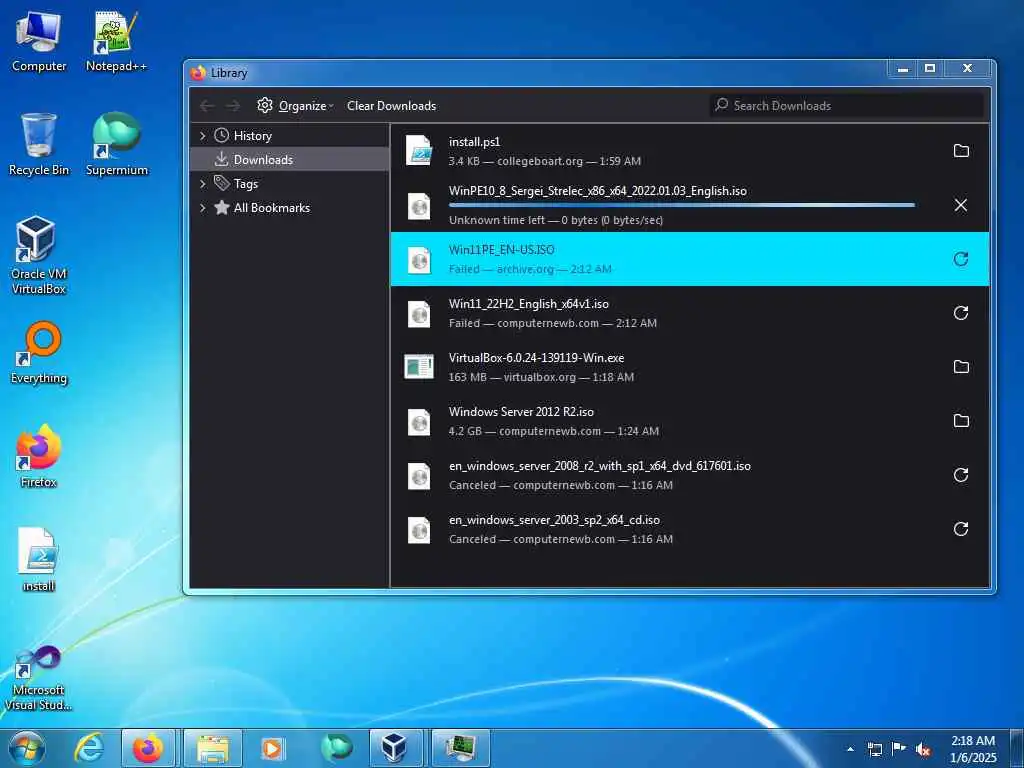This screenshot has height=768, width=1024.
Task: Open the taskbar clock and date
Action: coord(973,749)
